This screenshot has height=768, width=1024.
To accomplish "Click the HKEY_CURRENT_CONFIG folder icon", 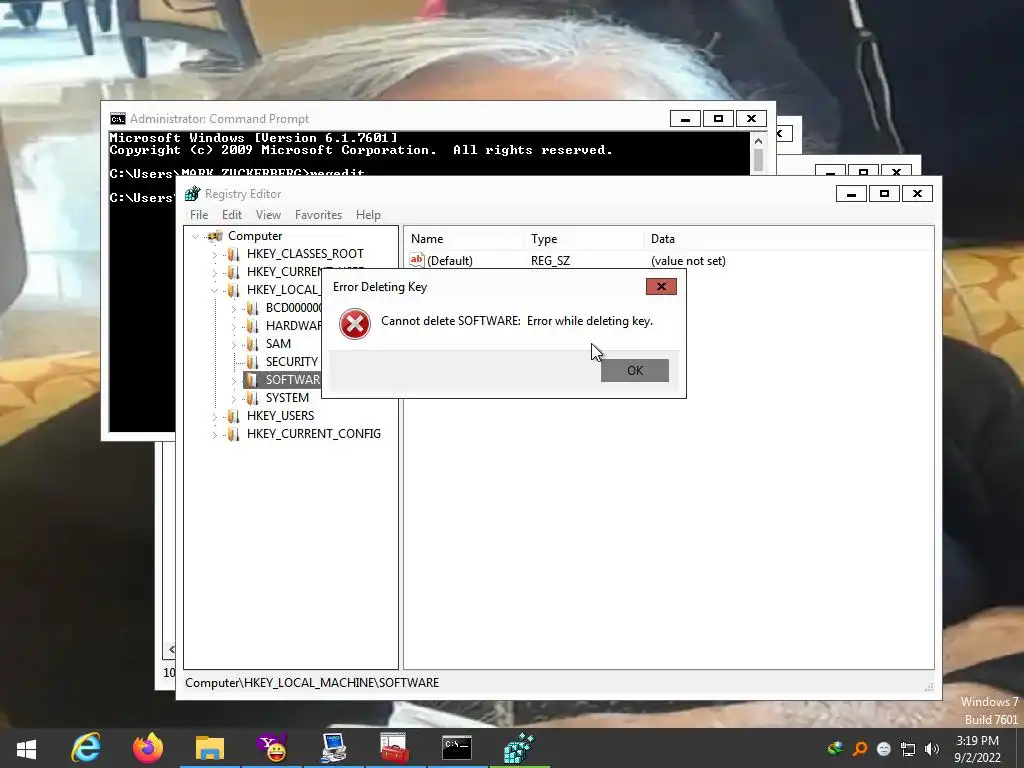I will (x=233, y=434).
